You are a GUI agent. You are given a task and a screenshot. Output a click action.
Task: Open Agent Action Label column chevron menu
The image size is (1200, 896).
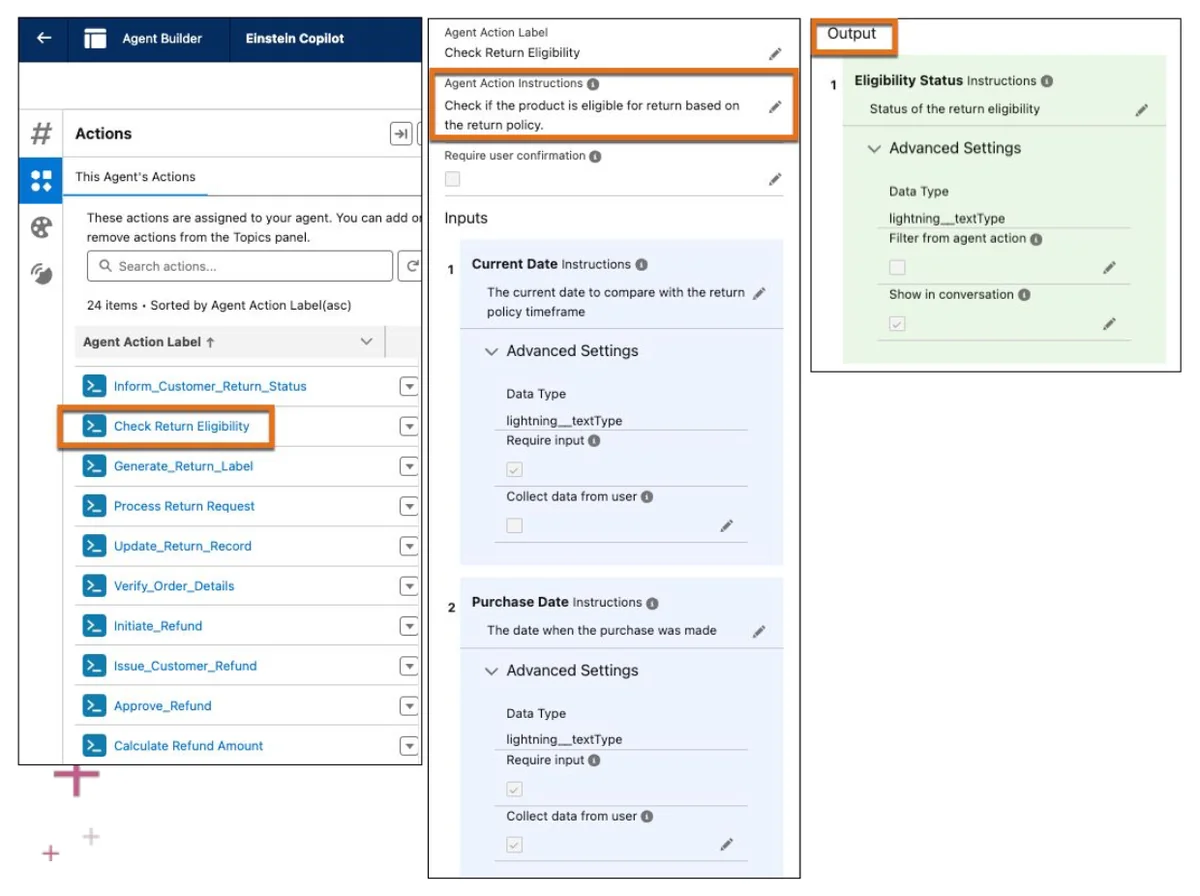pyautogui.click(x=366, y=342)
